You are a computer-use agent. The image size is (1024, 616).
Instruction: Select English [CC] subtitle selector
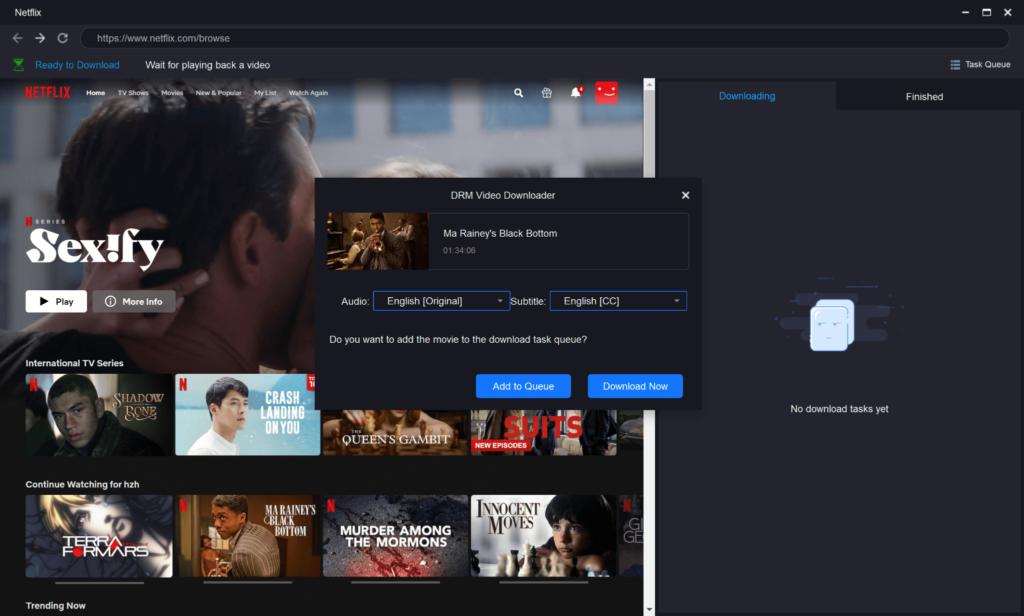point(618,300)
